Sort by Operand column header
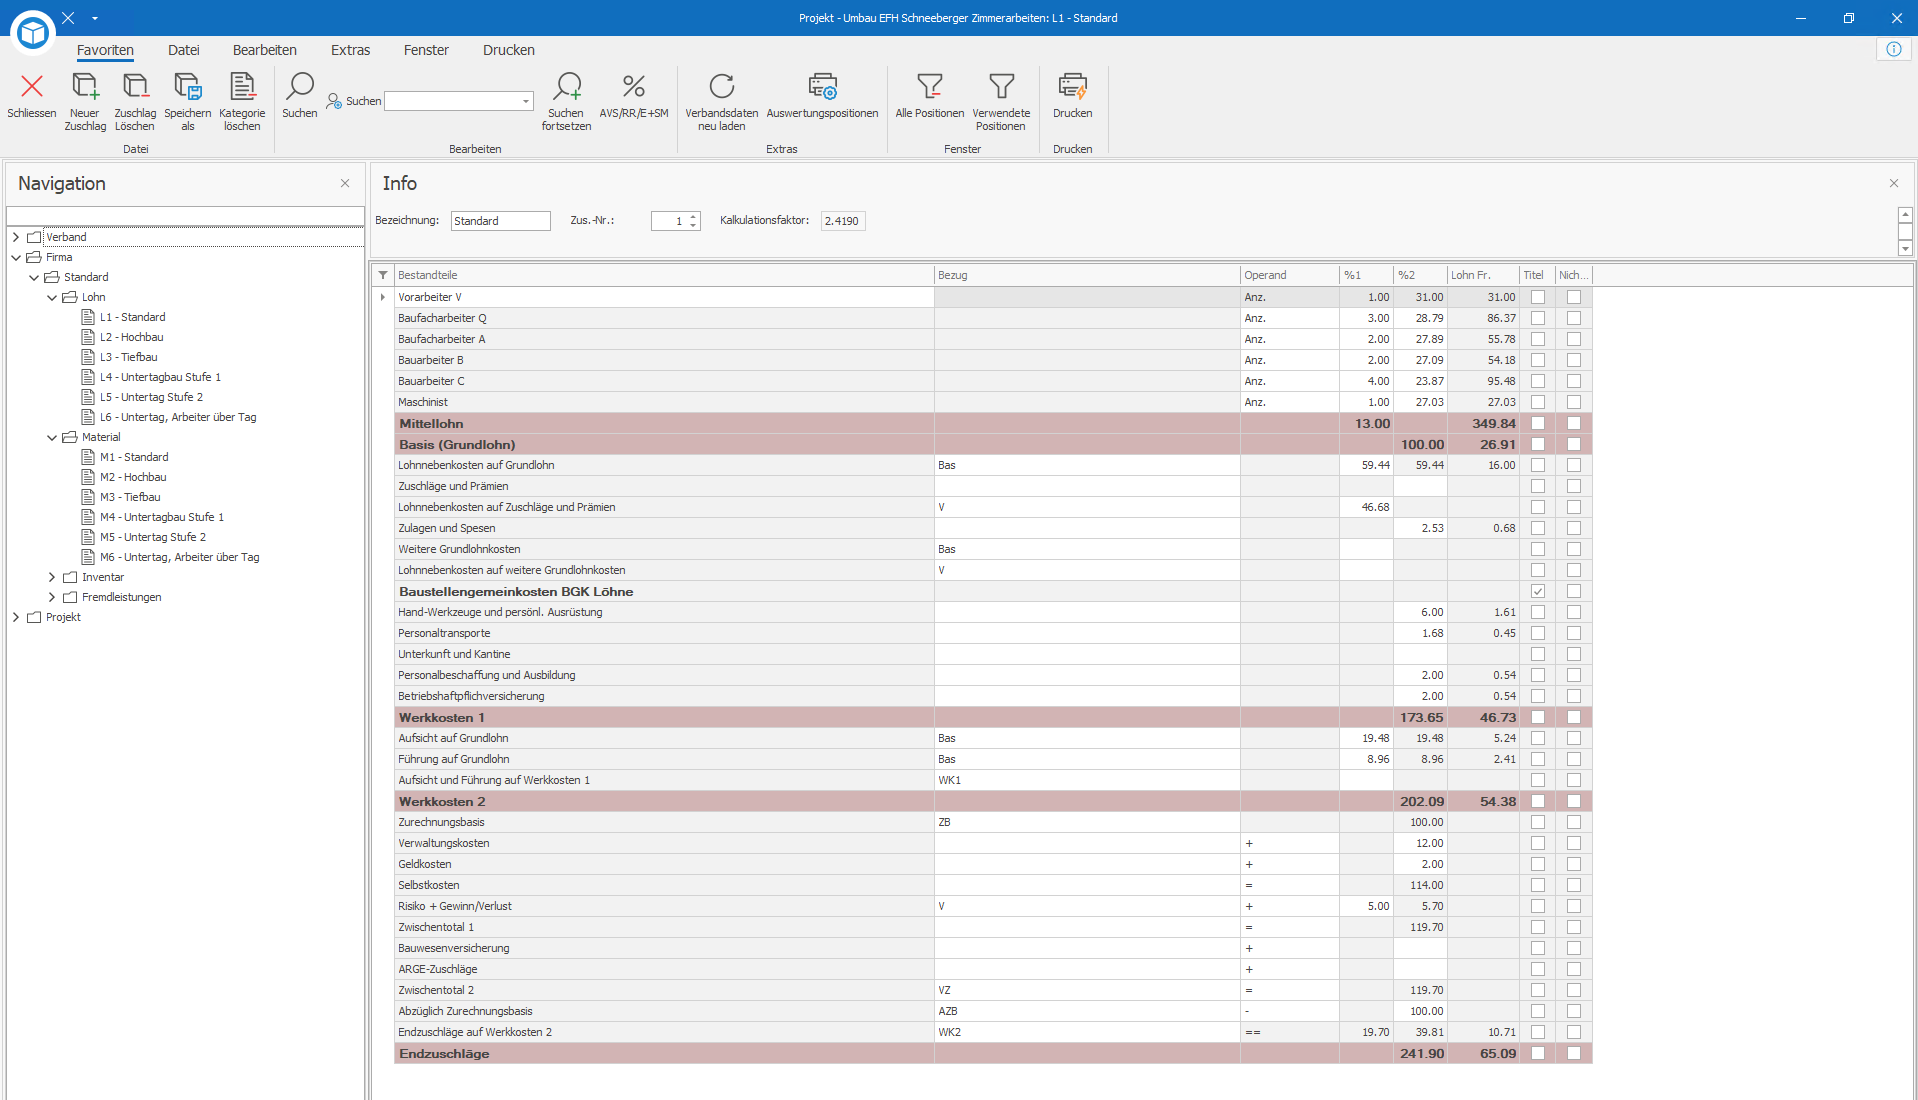 (x=1290, y=275)
